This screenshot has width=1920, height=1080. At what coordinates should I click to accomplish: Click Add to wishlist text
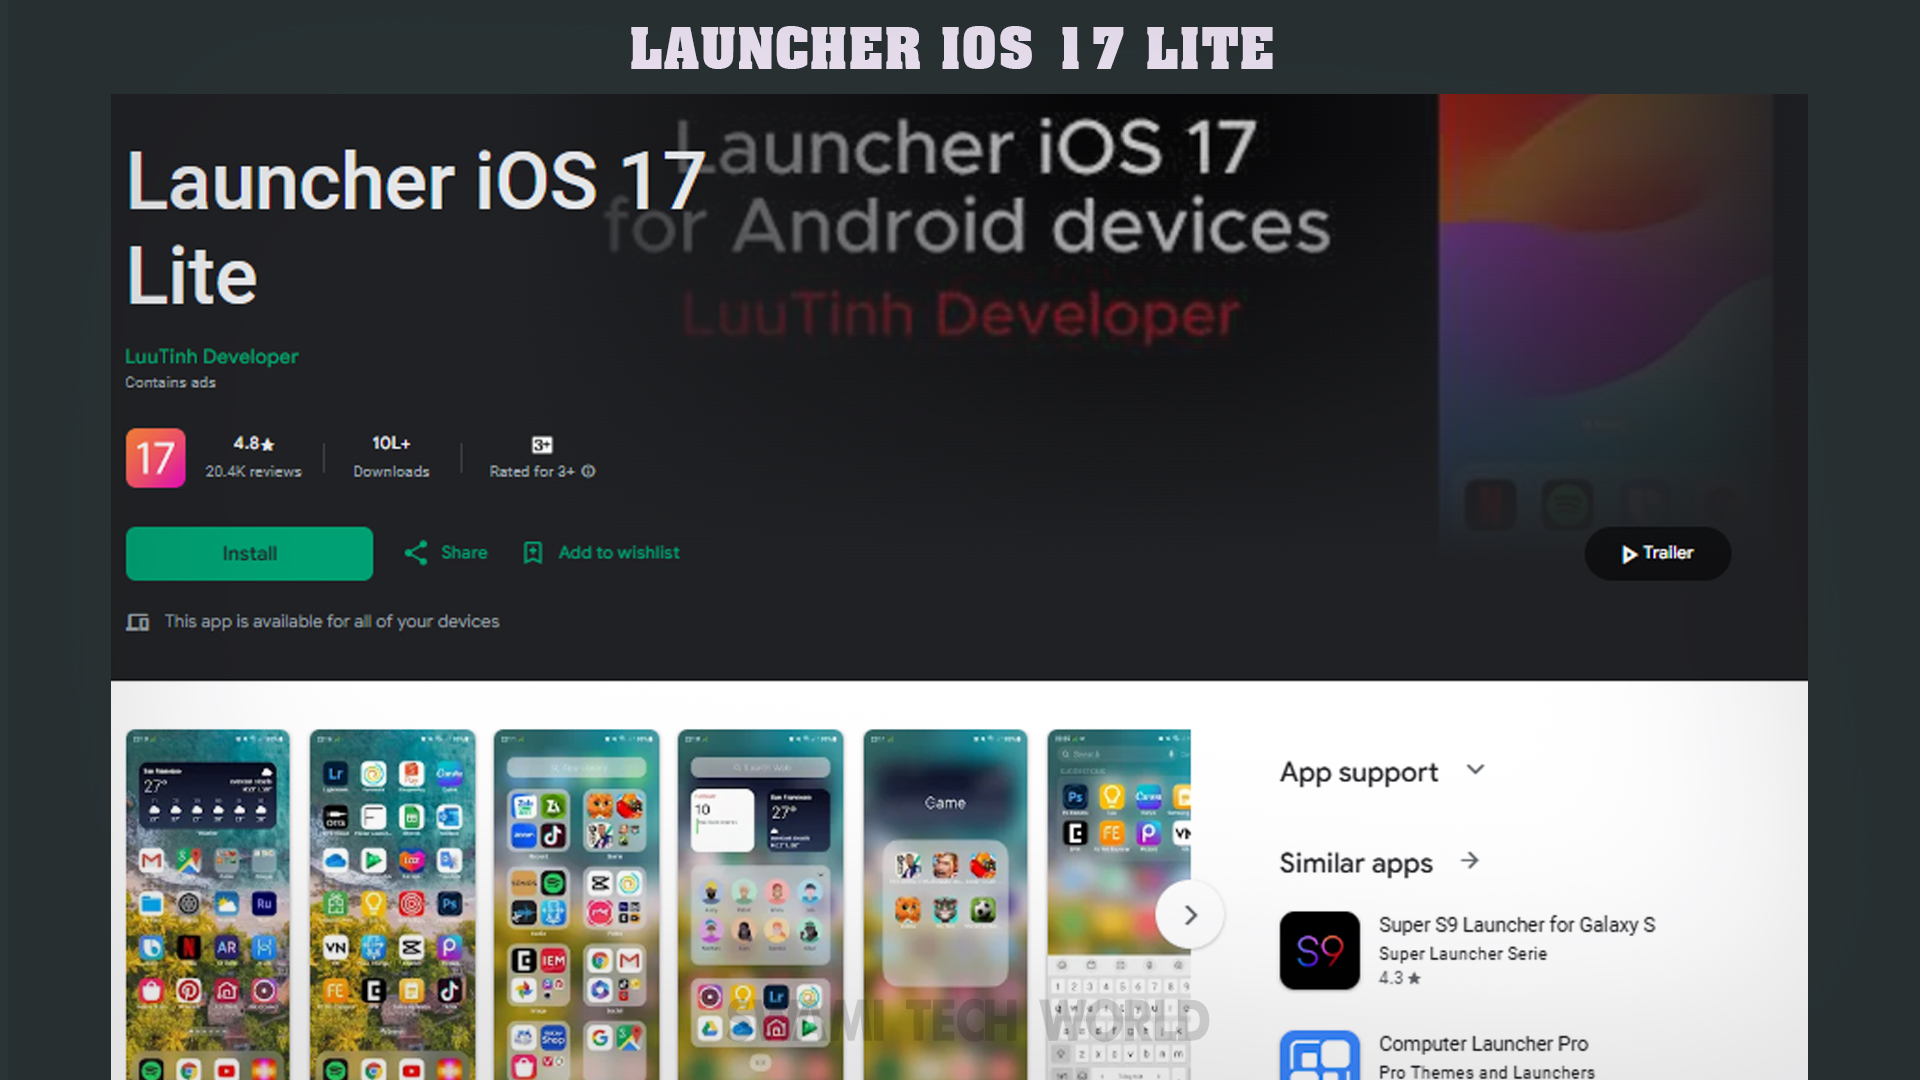click(x=618, y=552)
